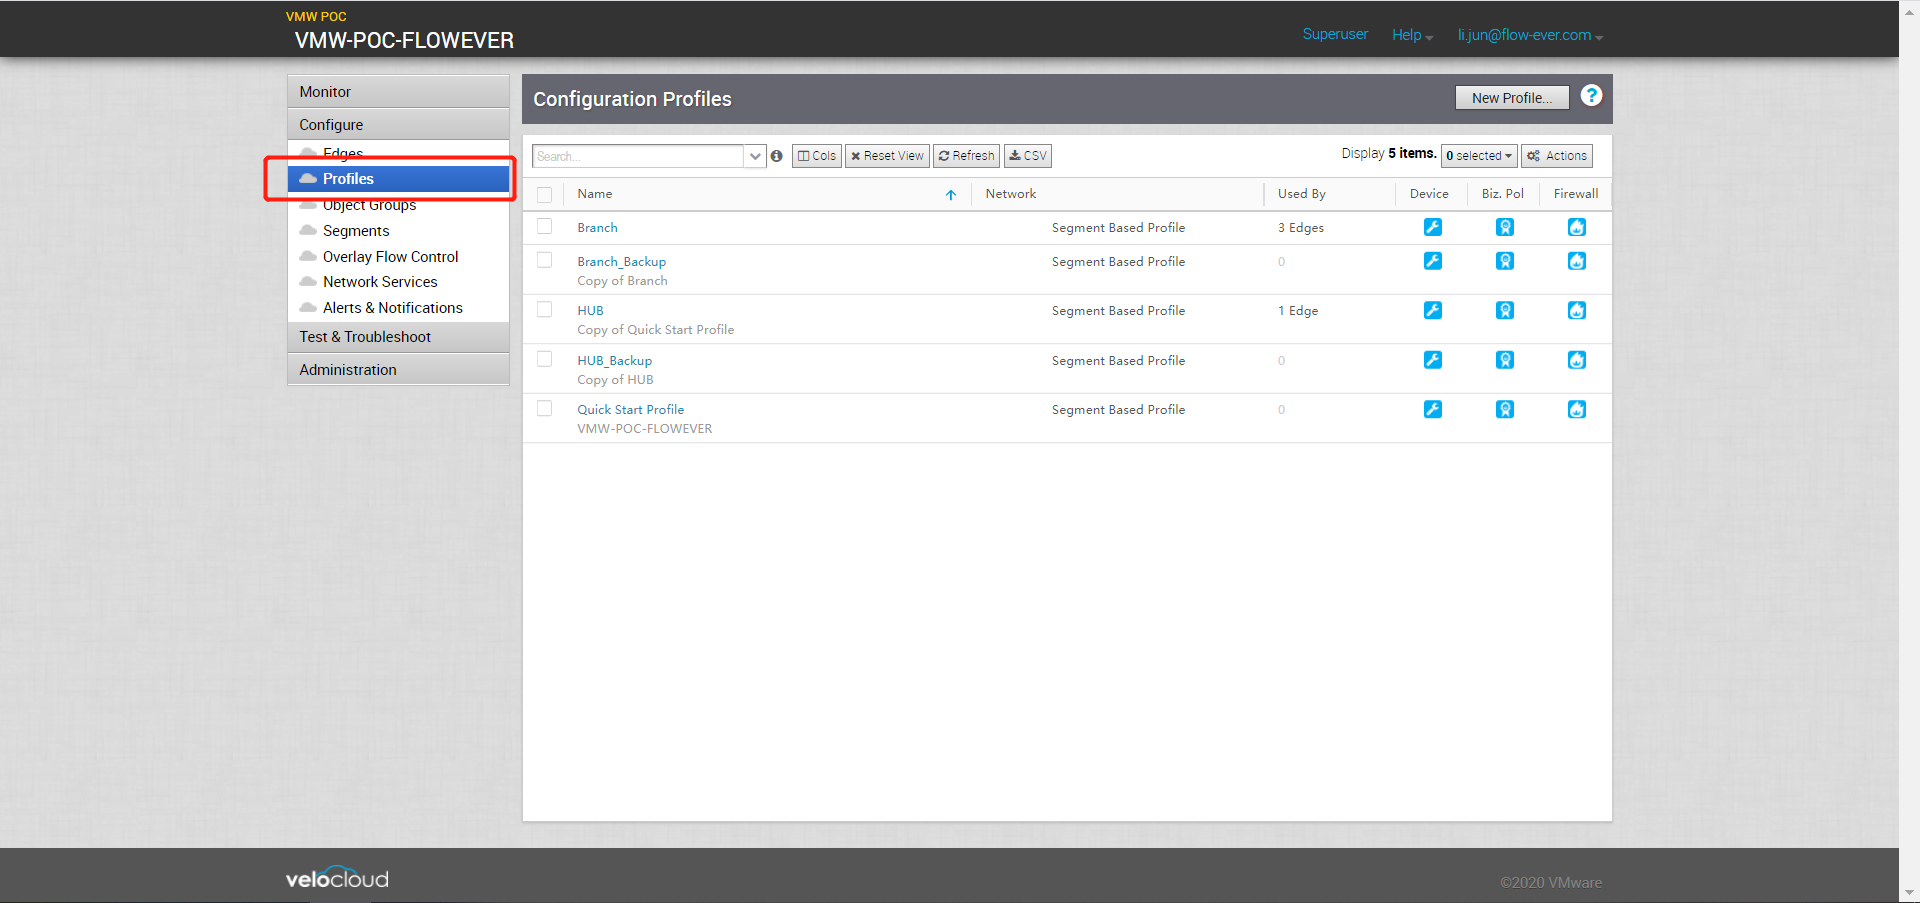Check the Branch_Backup profile checkbox
The width and height of the screenshot is (1920, 903).
coord(544,260)
